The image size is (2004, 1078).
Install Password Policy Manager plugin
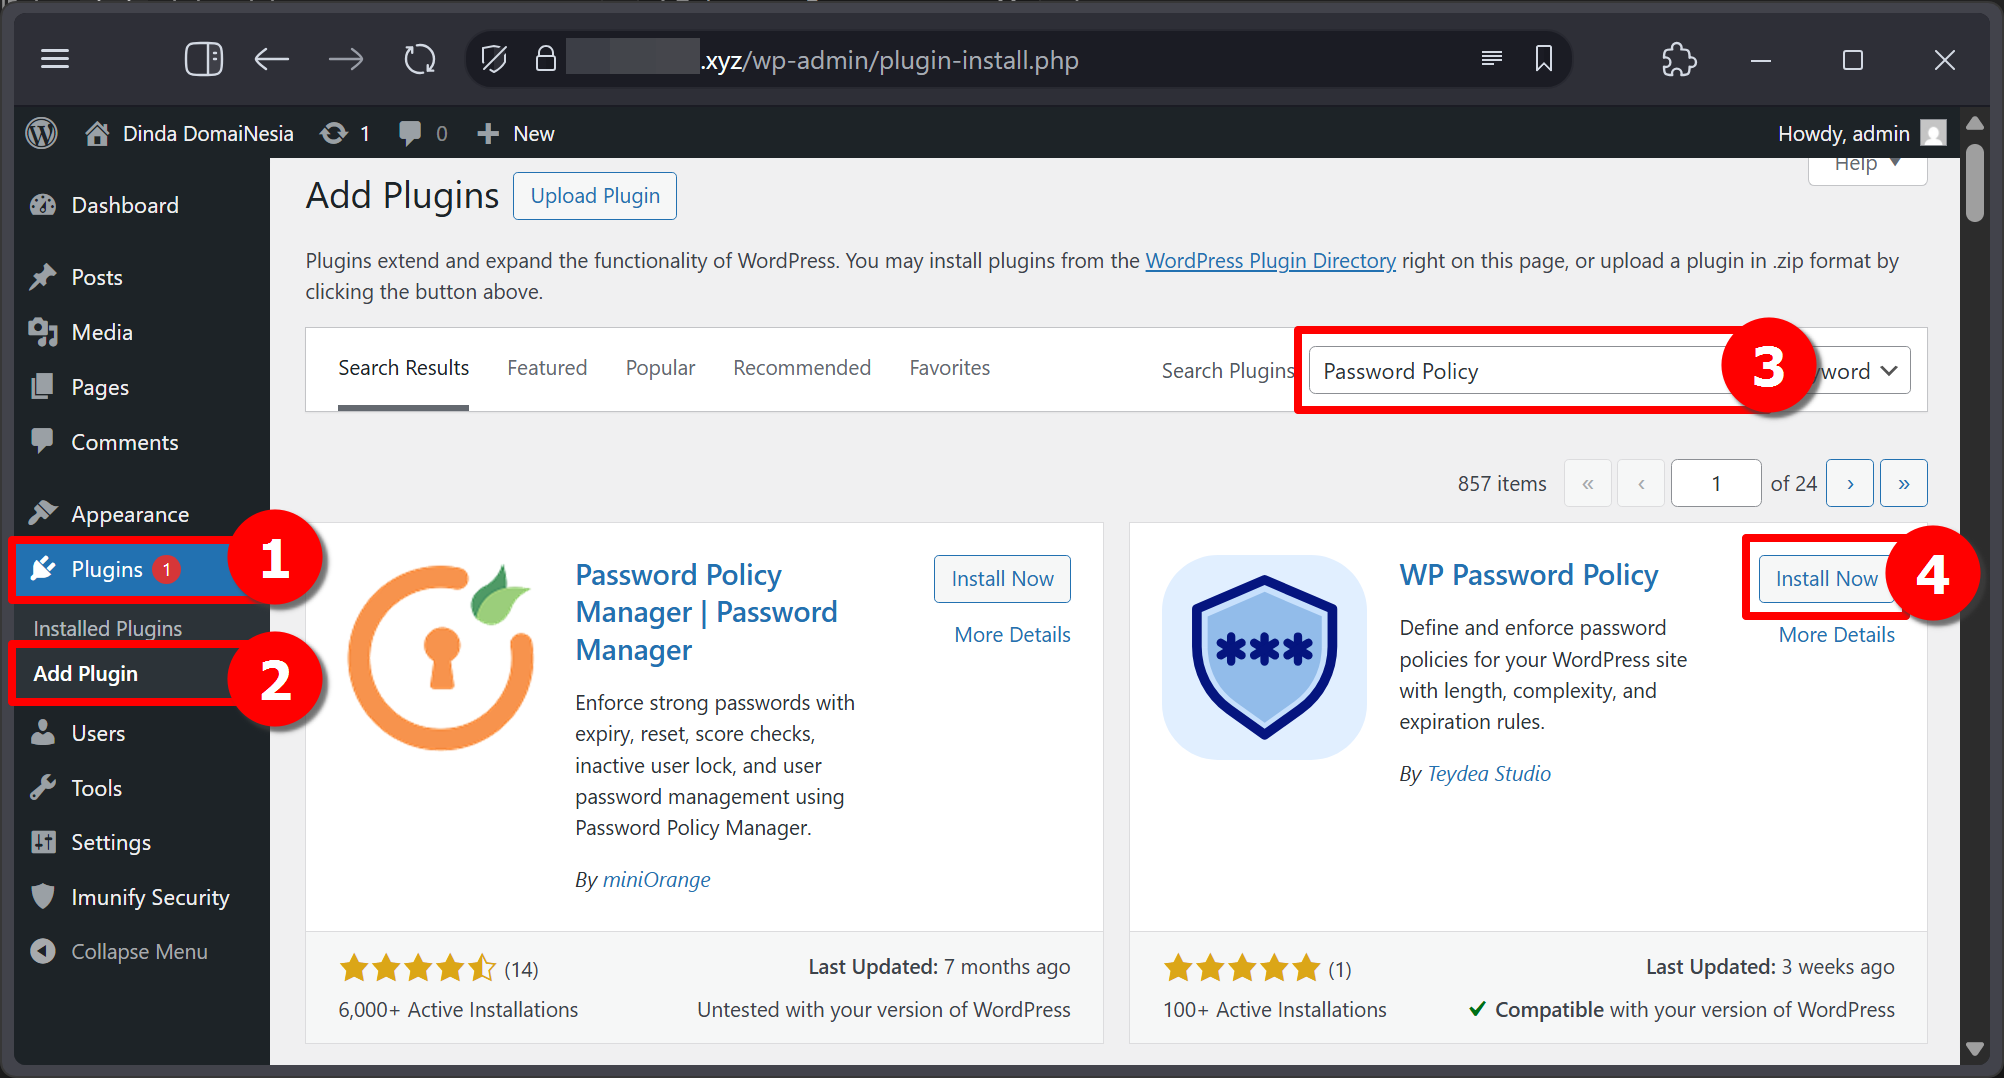click(x=1002, y=579)
